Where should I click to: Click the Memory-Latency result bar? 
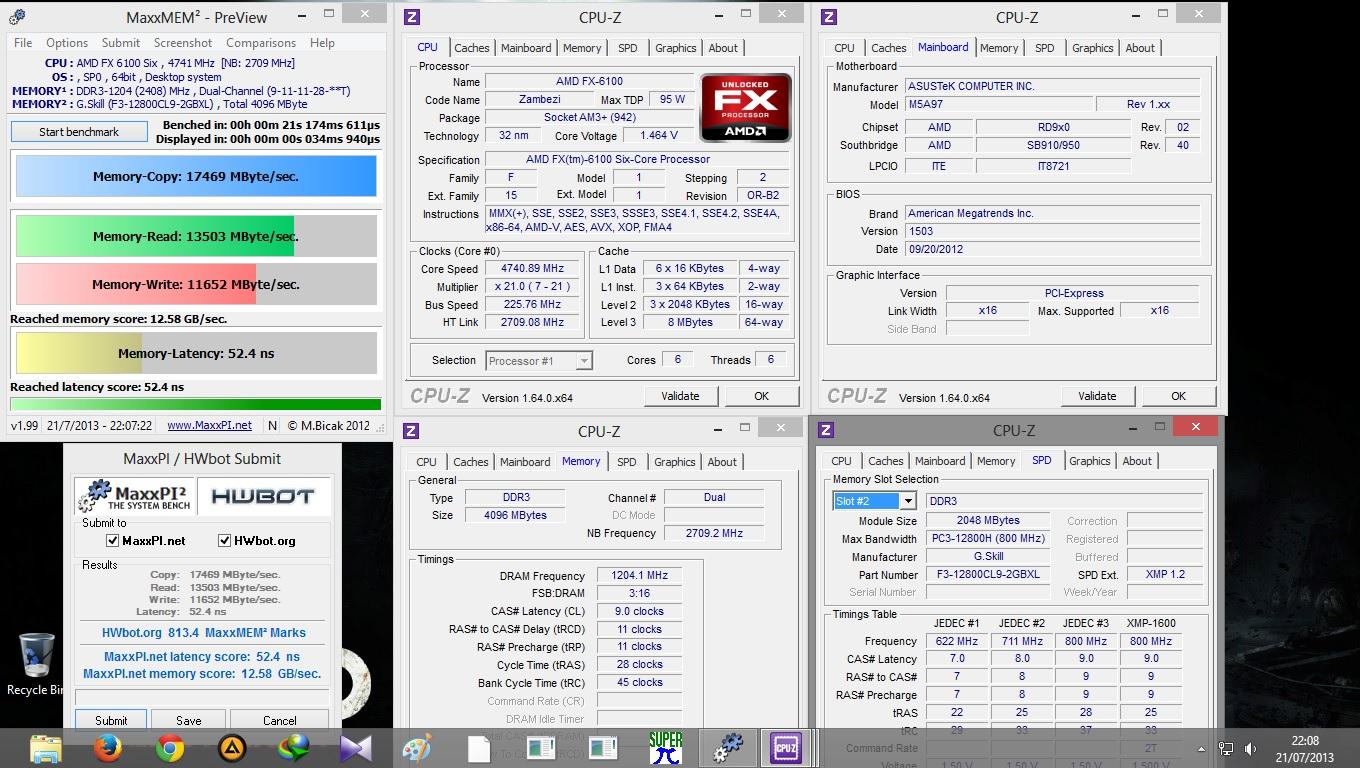point(196,353)
